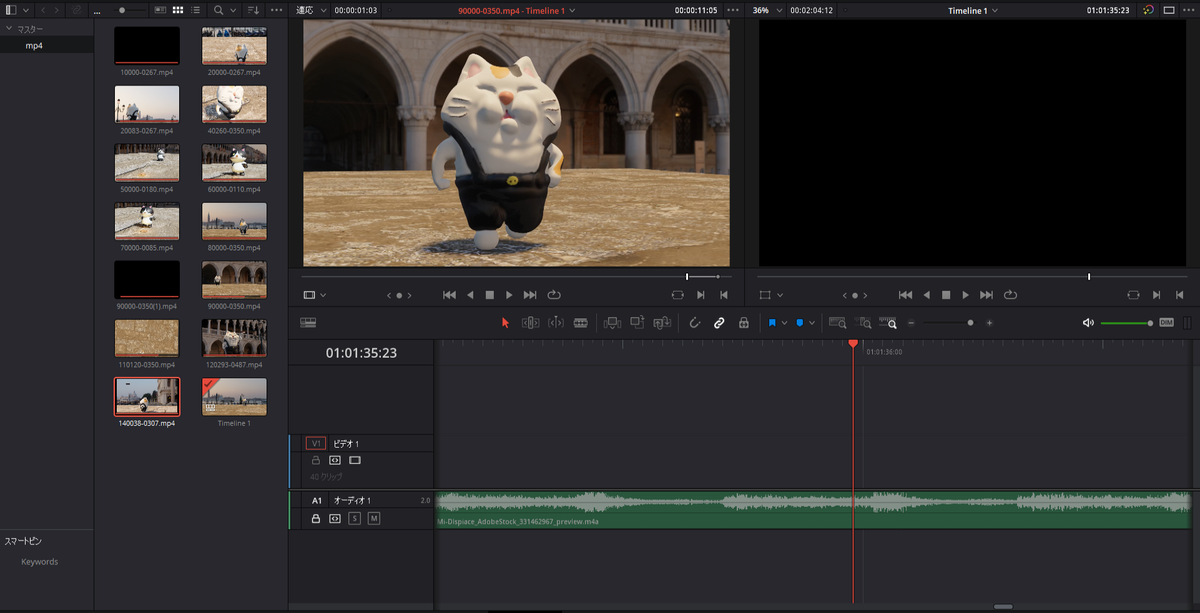Open the 36% viewer zoom dropdown
Image resolution: width=1200 pixels, height=613 pixels.
pos(767,10)
